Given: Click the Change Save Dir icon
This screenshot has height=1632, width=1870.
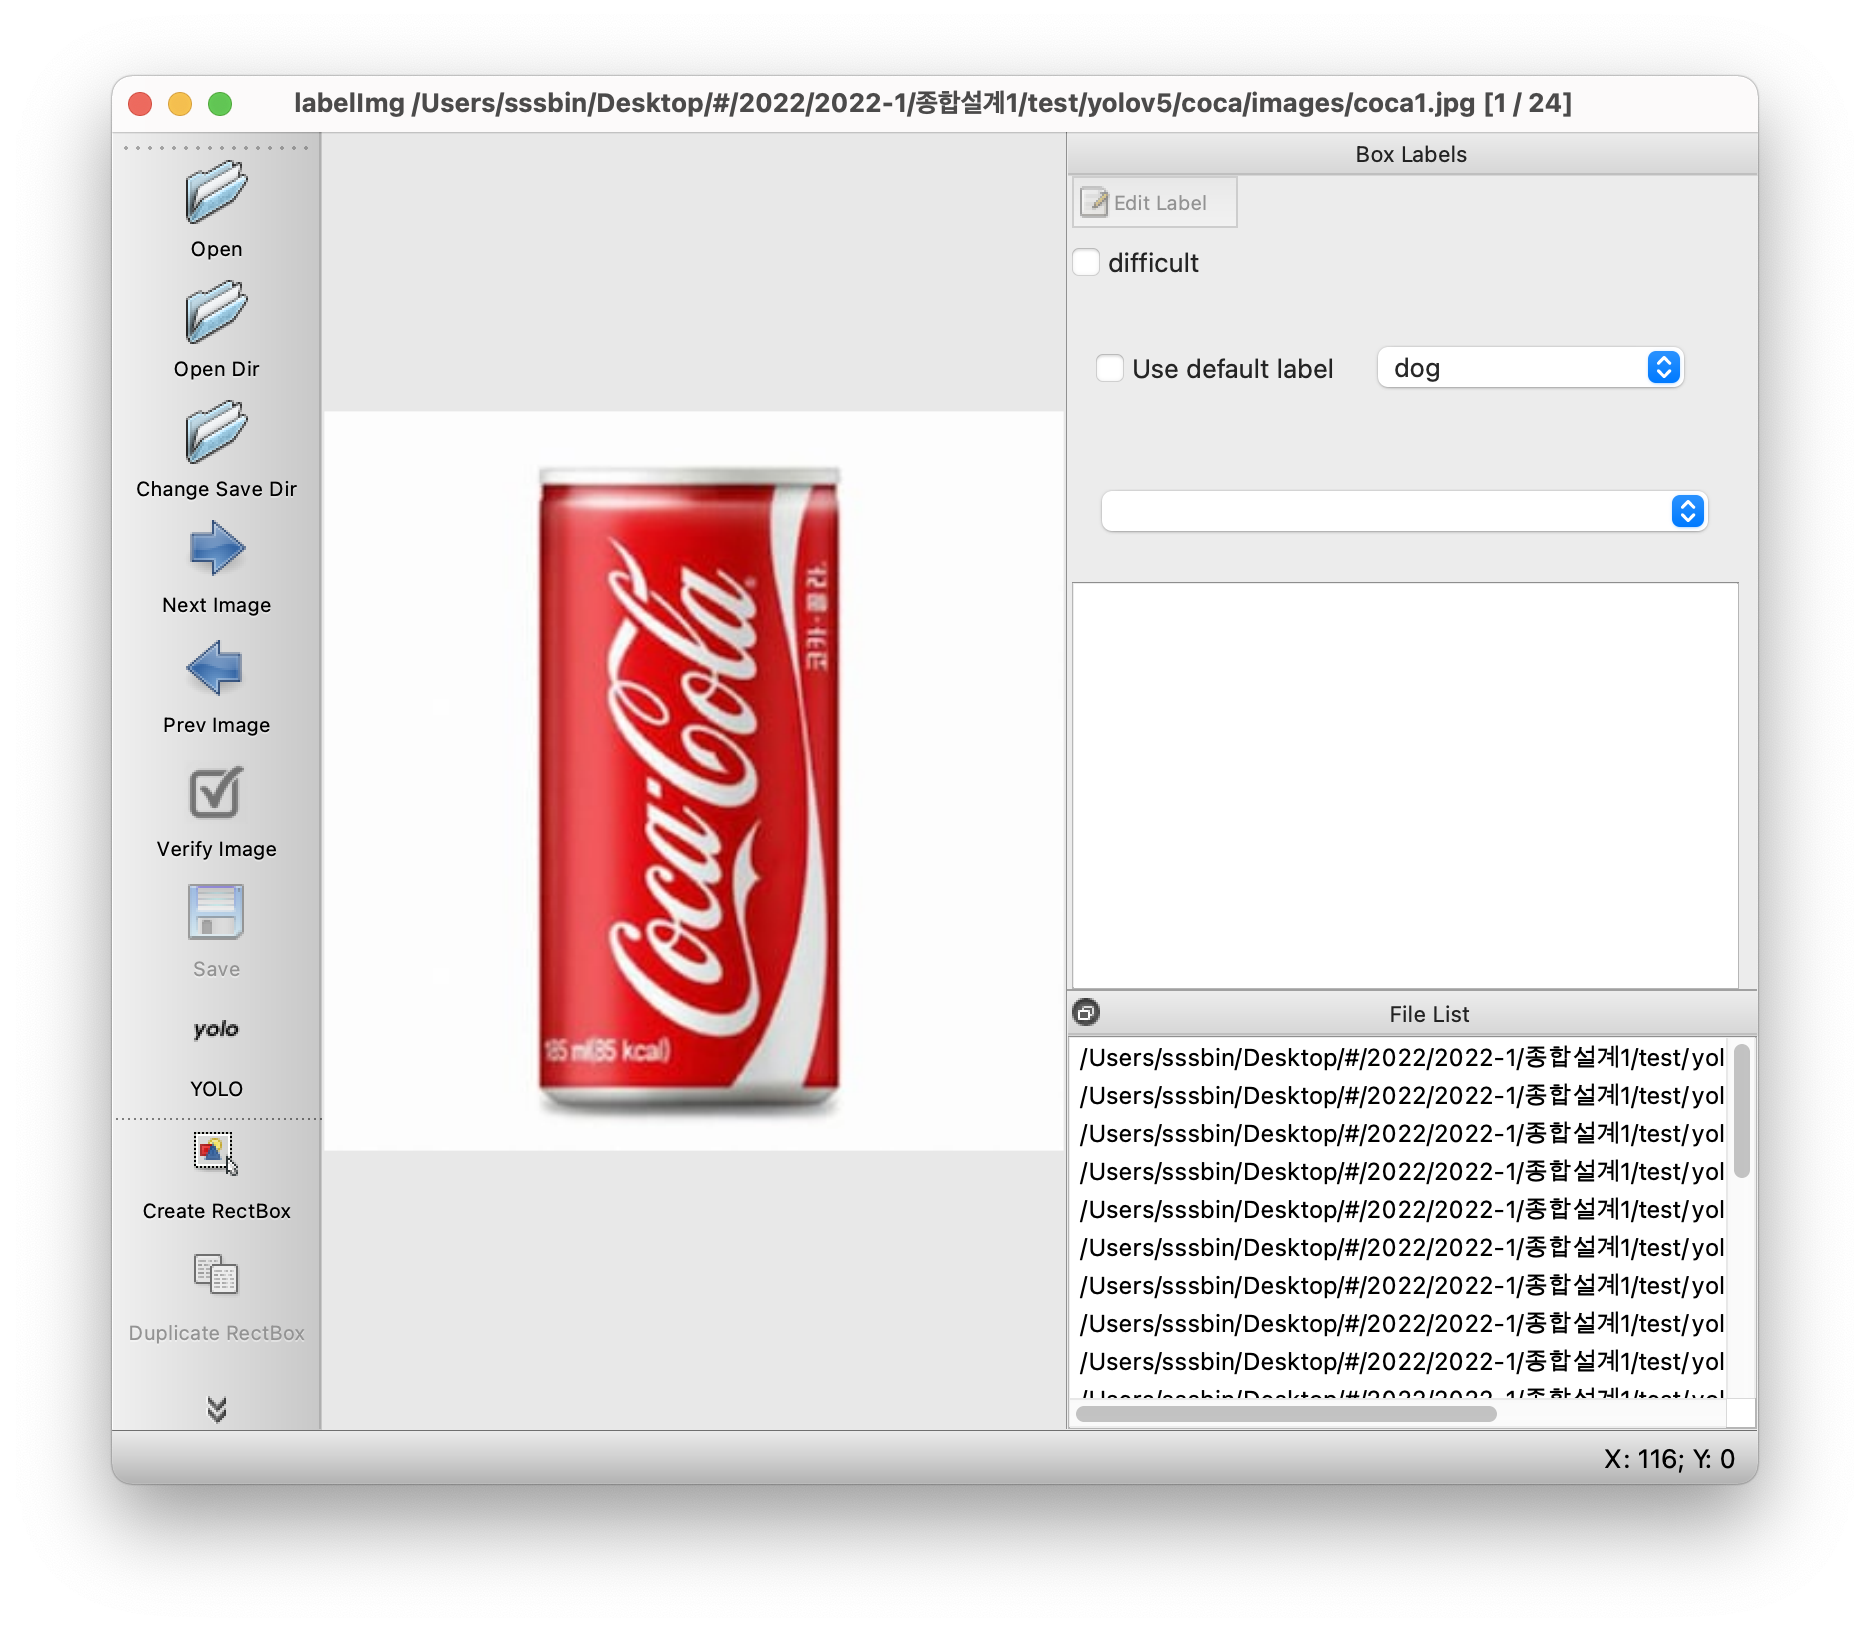Looking at the screenshot, I should [216, 433].
